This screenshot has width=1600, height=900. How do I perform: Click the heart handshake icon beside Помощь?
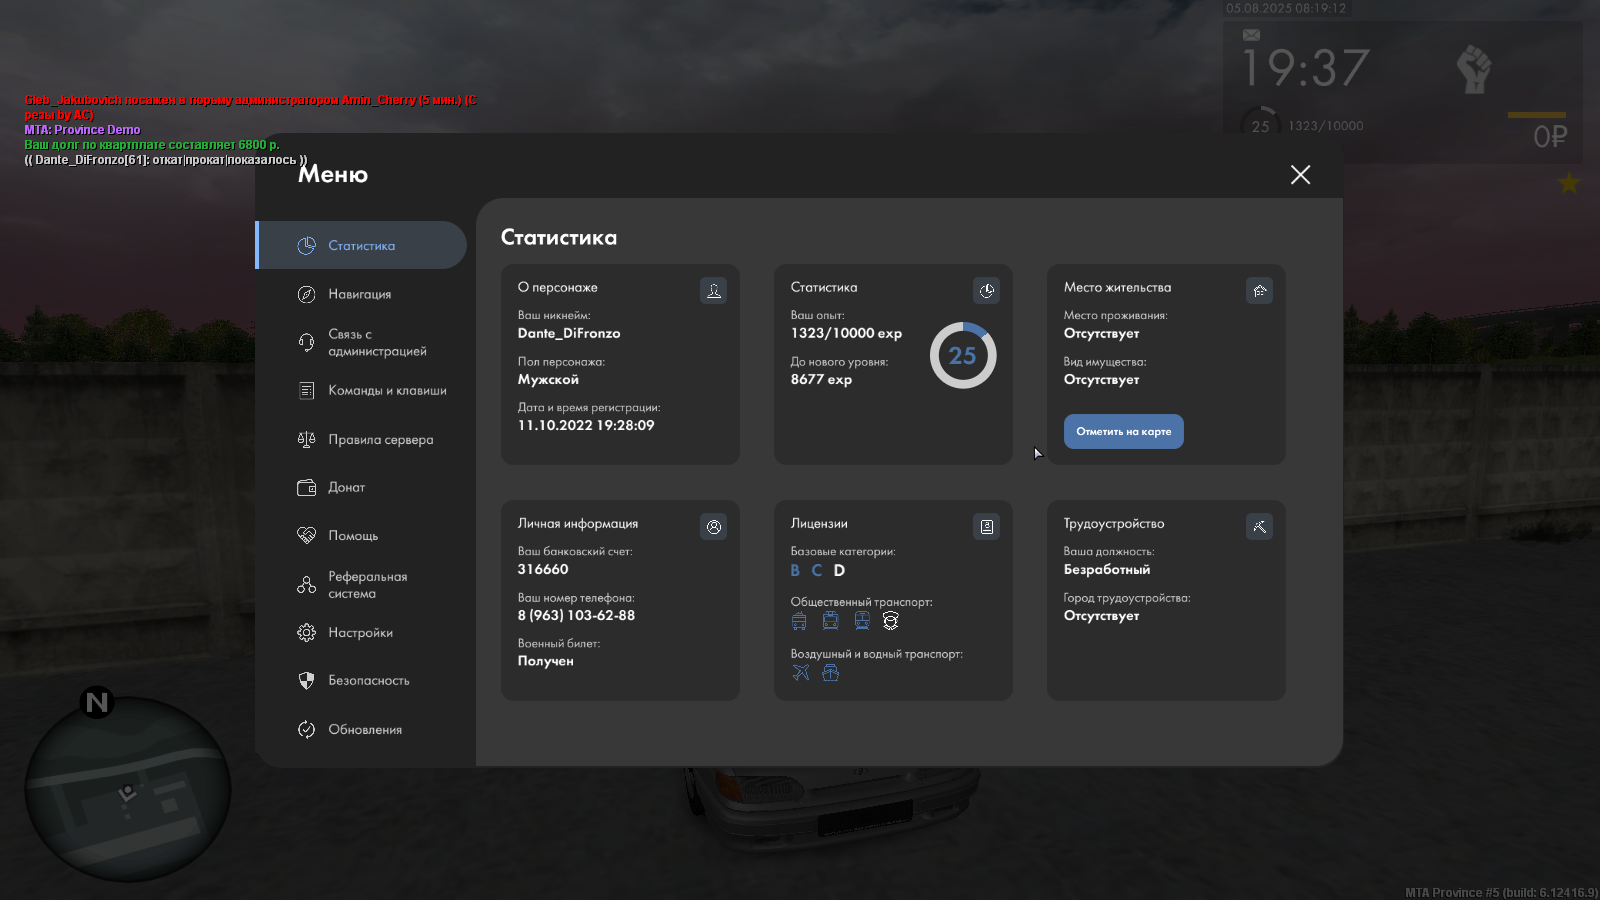tap(307, 536)
